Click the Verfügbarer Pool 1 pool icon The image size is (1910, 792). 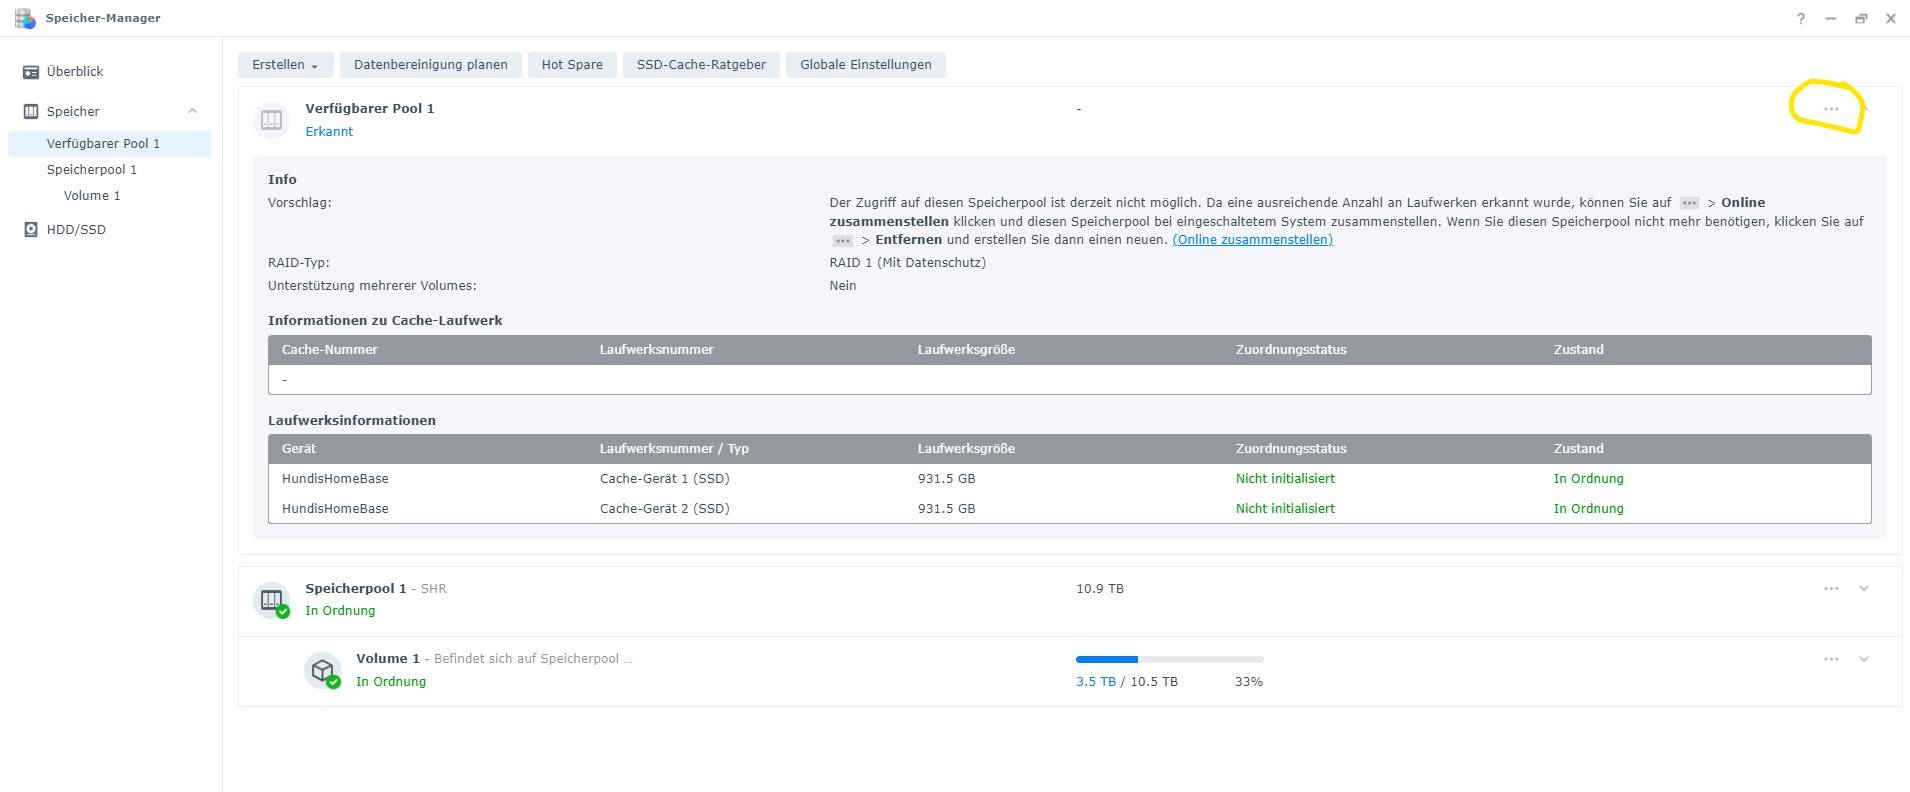coord(271,120)
